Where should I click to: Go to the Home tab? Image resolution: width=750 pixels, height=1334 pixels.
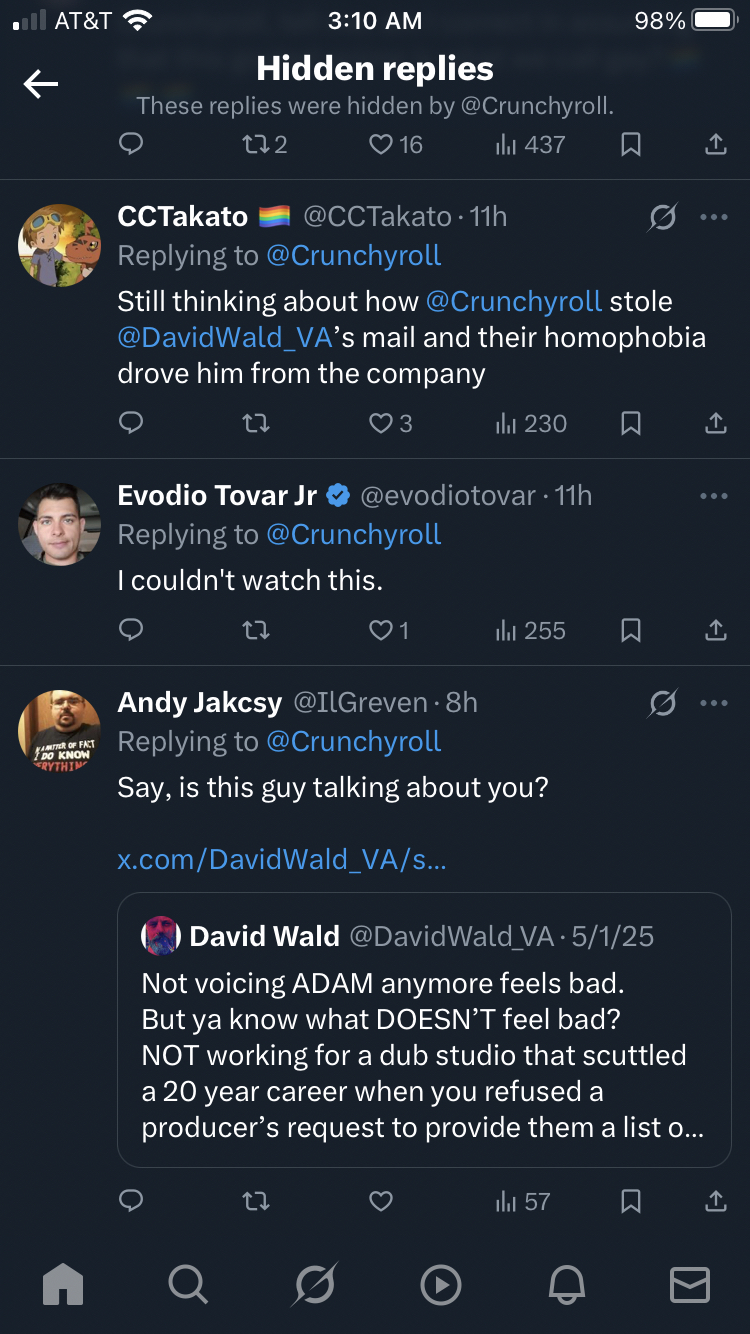click(63, 1284)
